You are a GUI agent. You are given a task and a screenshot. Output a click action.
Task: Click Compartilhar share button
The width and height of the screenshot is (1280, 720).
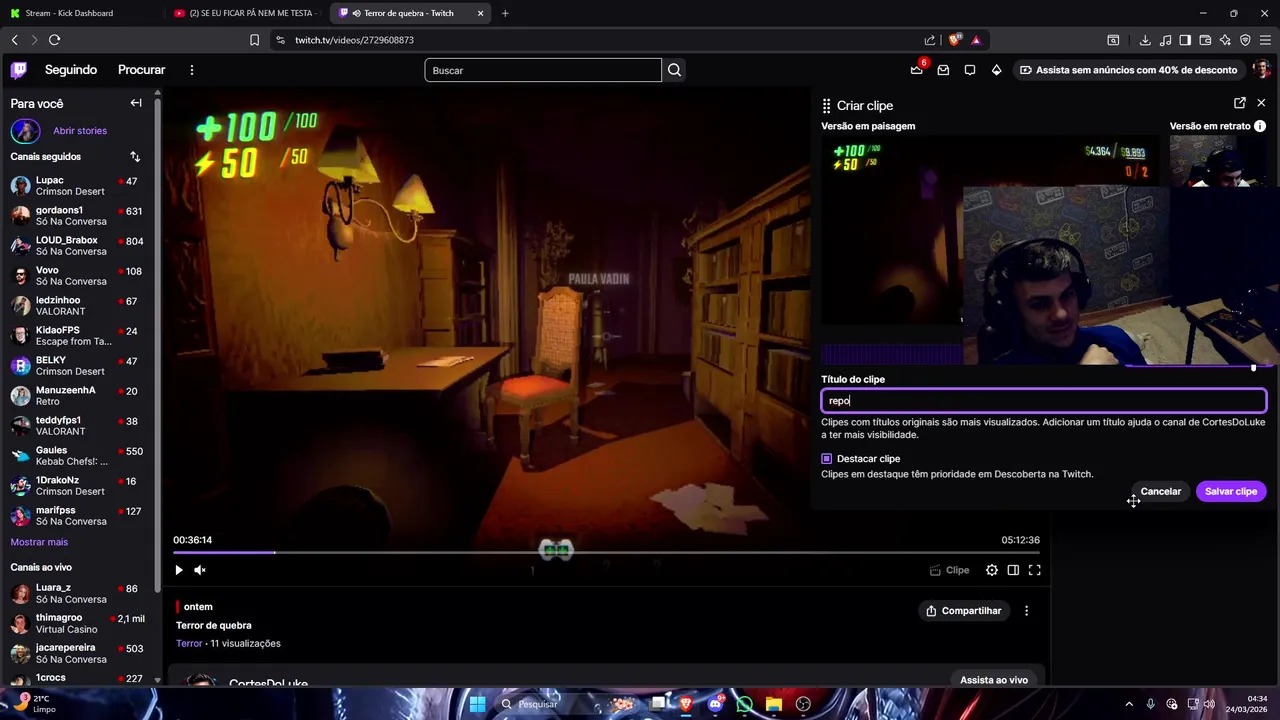point(964,611)
